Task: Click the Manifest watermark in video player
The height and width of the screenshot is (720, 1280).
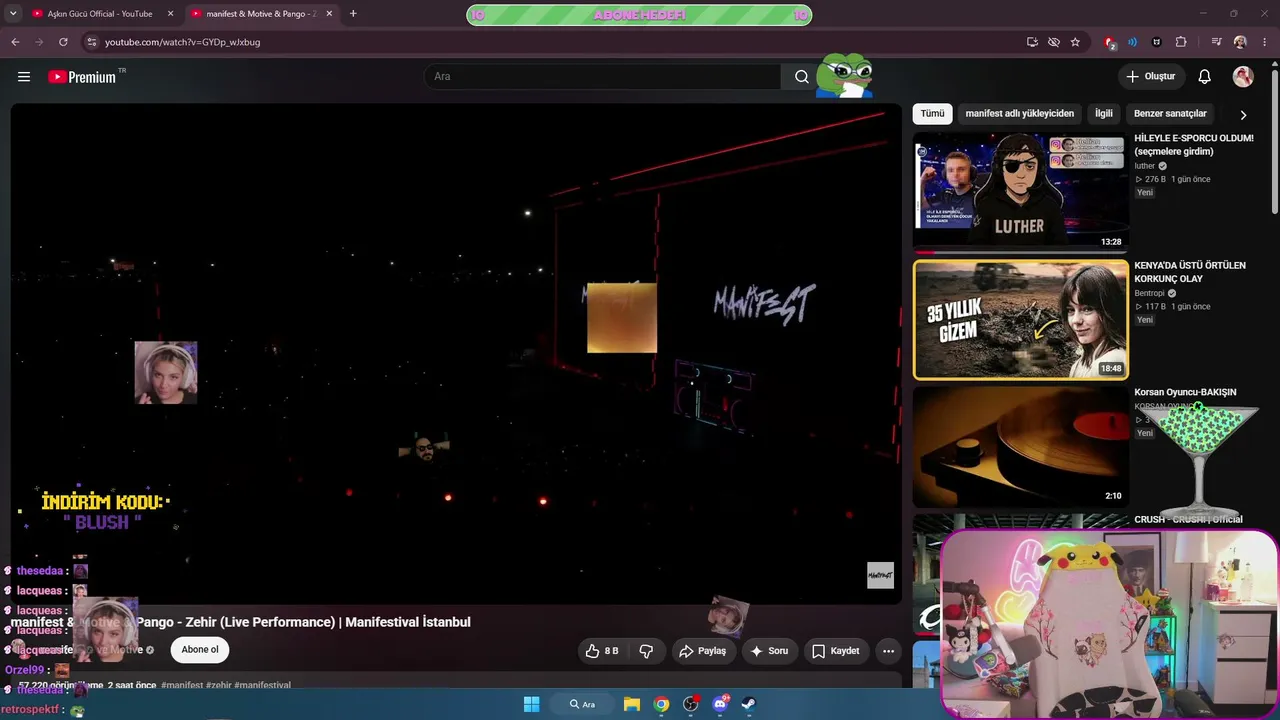Action: pyautogui.click(x=880, y=575)
